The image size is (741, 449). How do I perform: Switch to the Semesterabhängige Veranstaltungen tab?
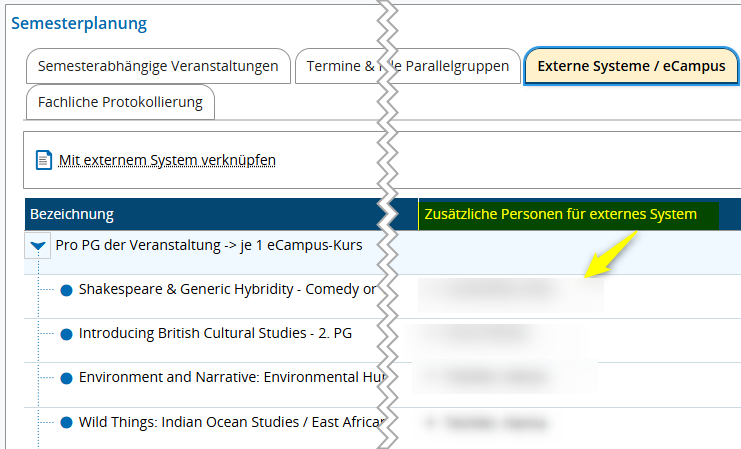158,66
